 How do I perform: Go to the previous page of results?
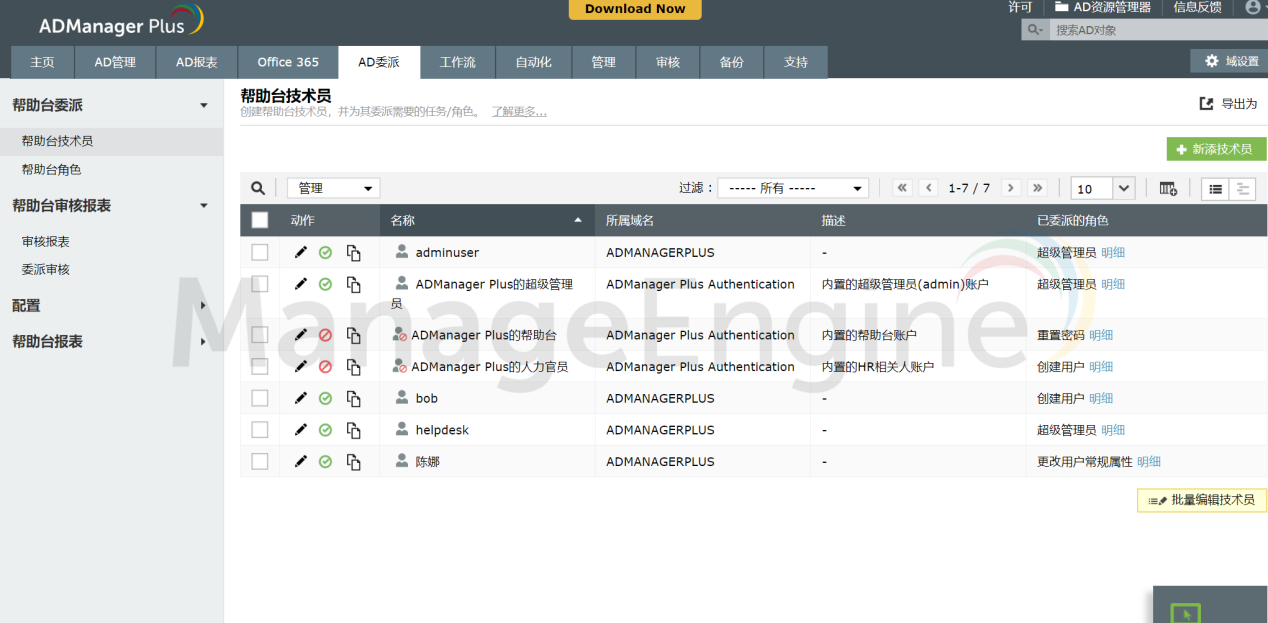[x=929, y=188]
